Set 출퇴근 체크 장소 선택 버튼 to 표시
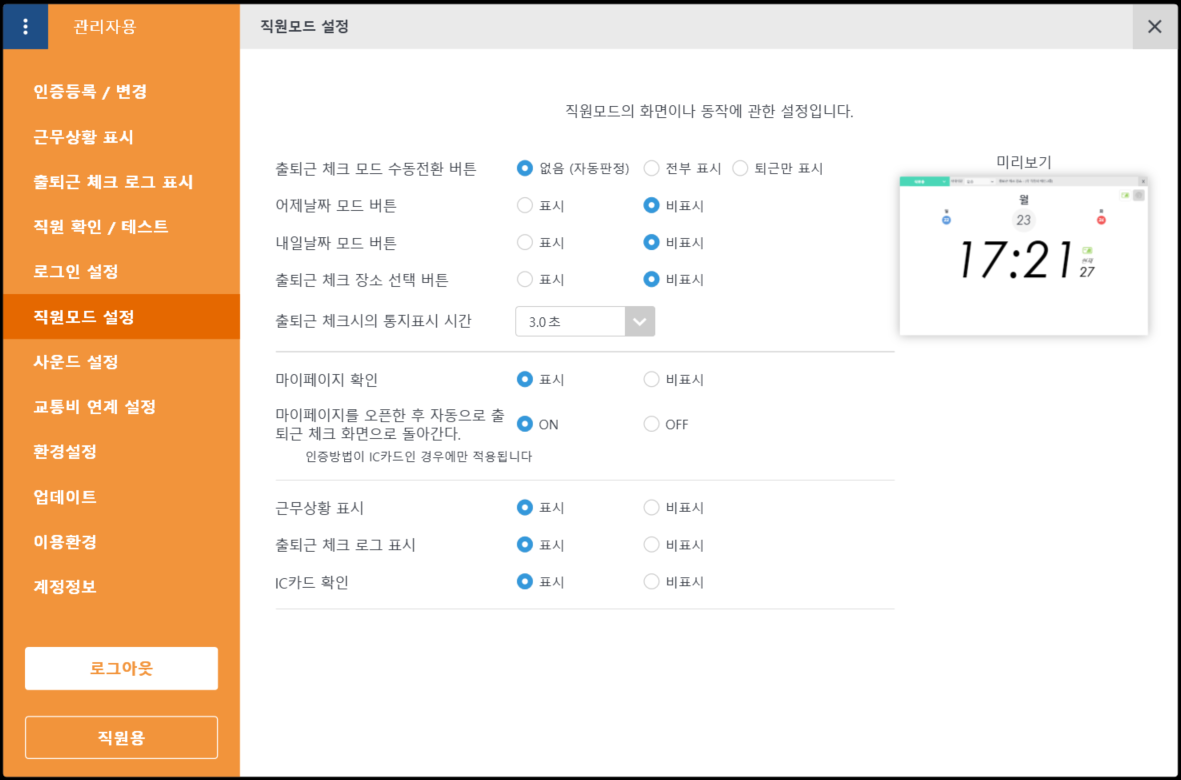This screenshot has width=1181, height=780. (525, 279)
